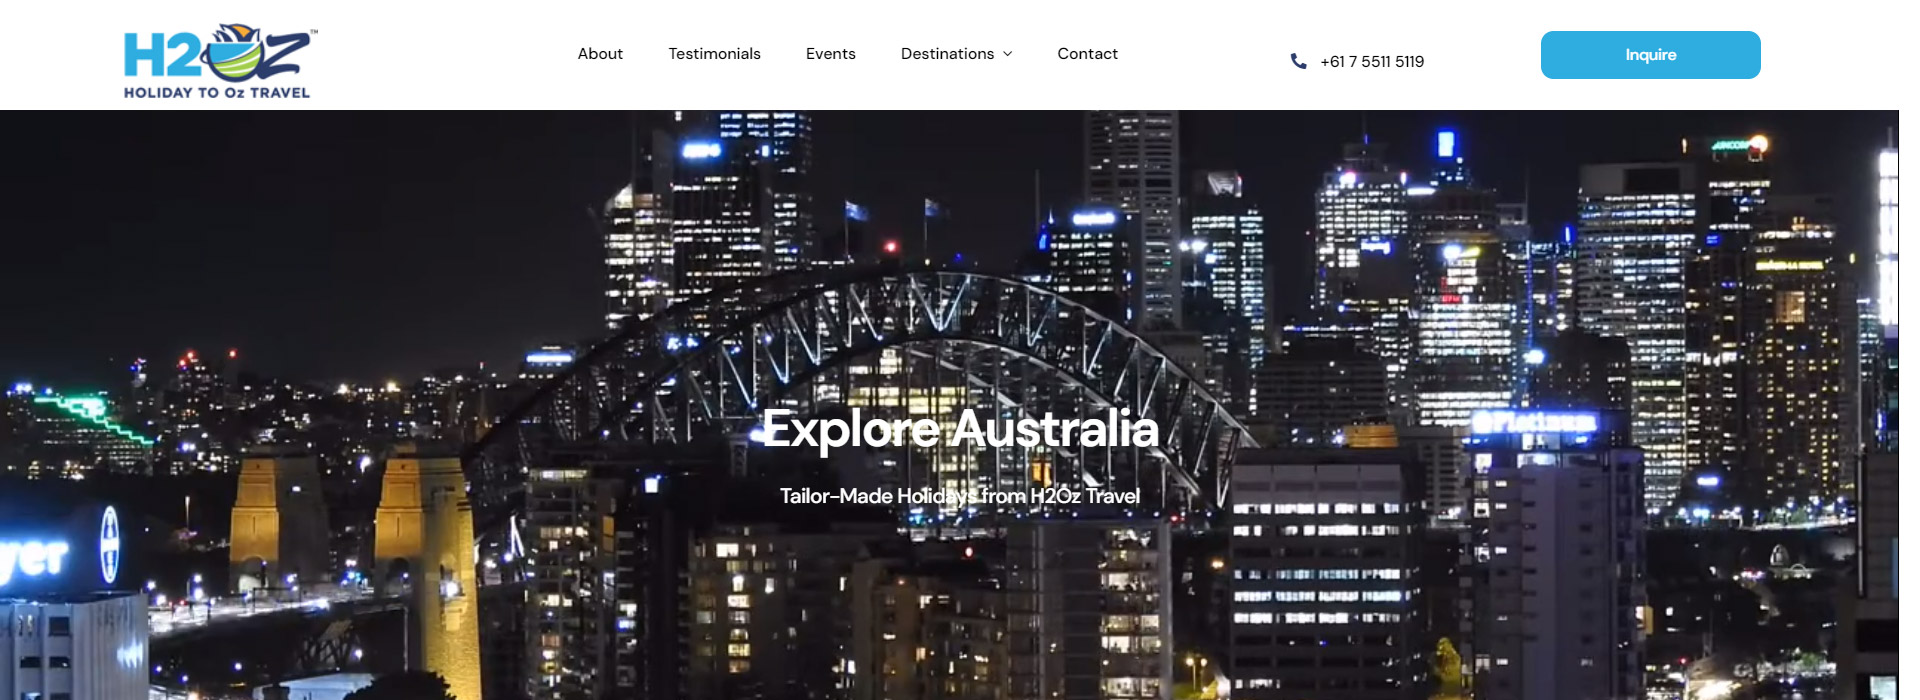Expand the Destinations dropdown chevron

point(1008,54)
